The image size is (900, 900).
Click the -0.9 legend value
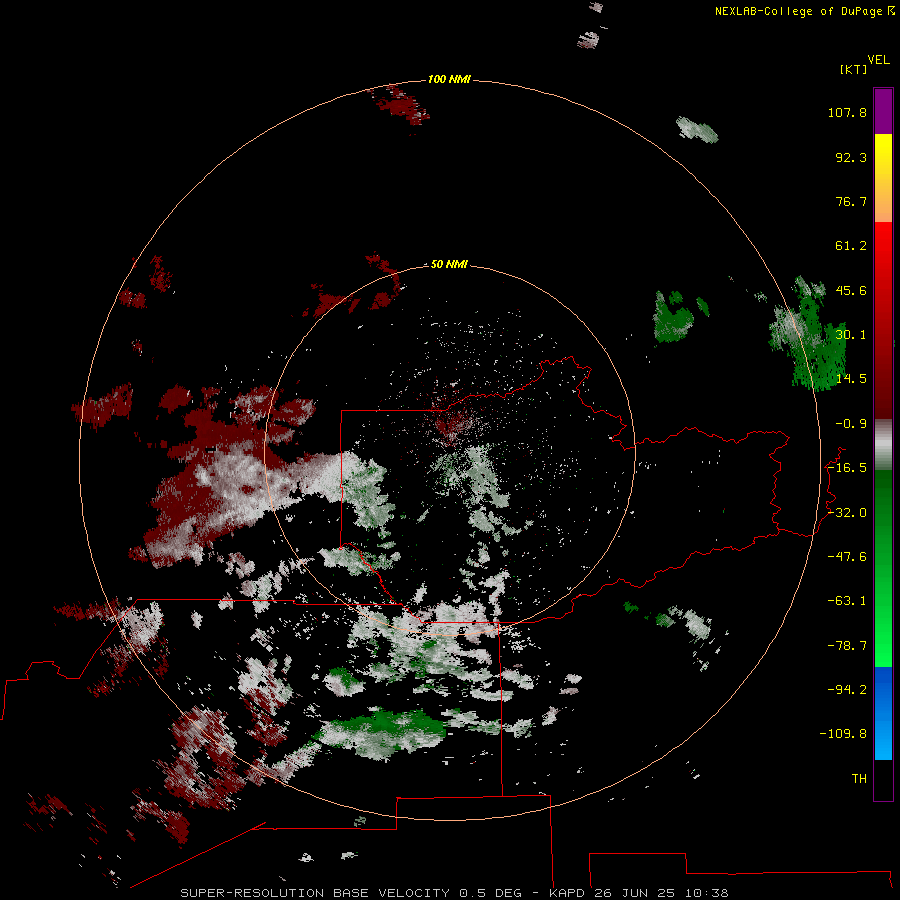tap(851, 424)
